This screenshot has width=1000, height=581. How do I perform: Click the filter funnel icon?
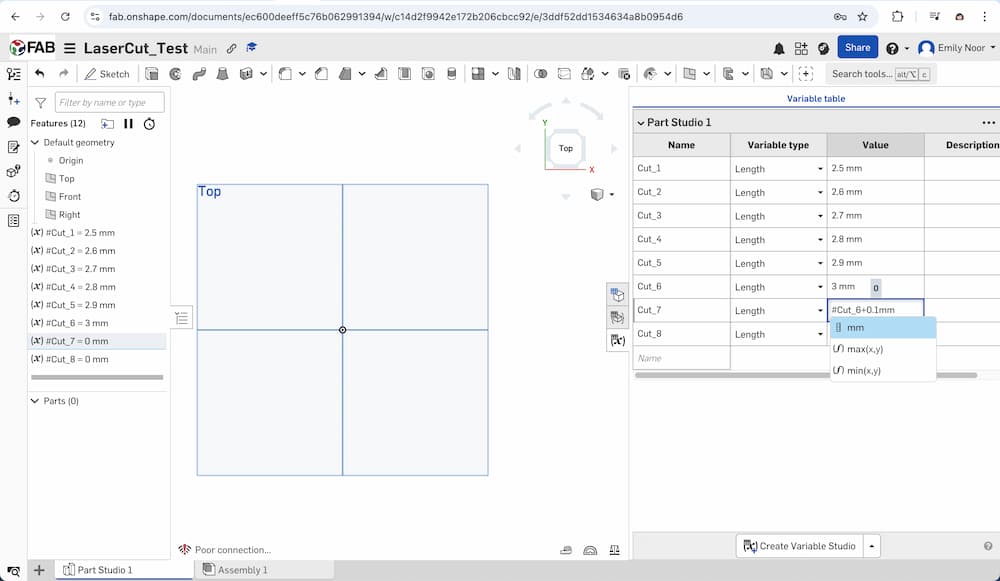click(40, 103)
